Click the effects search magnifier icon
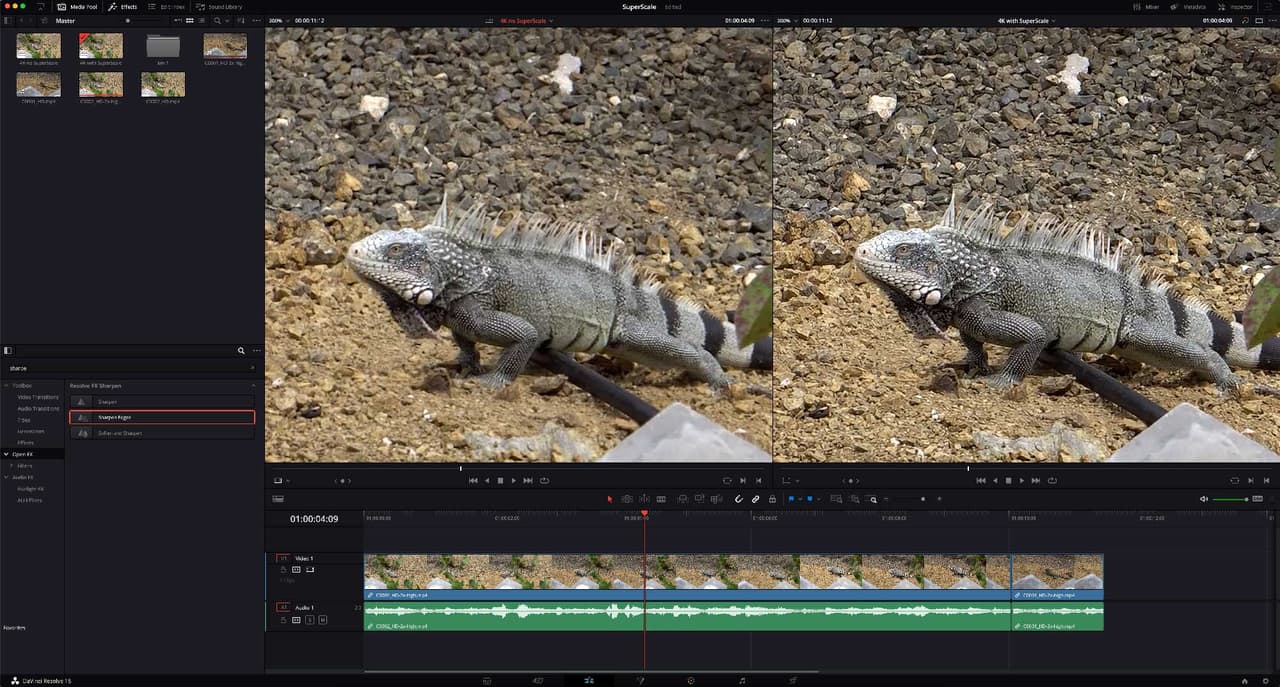 (241, 351)
